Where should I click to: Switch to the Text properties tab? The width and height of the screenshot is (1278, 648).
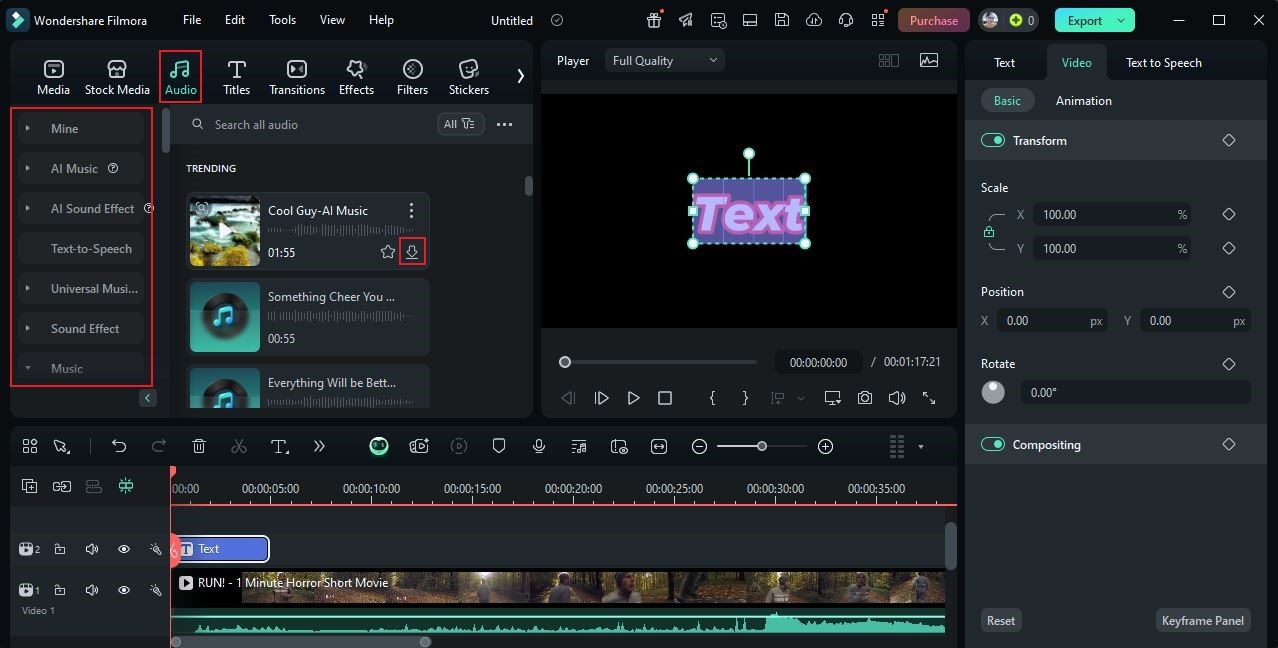[x=1004, y=62]
